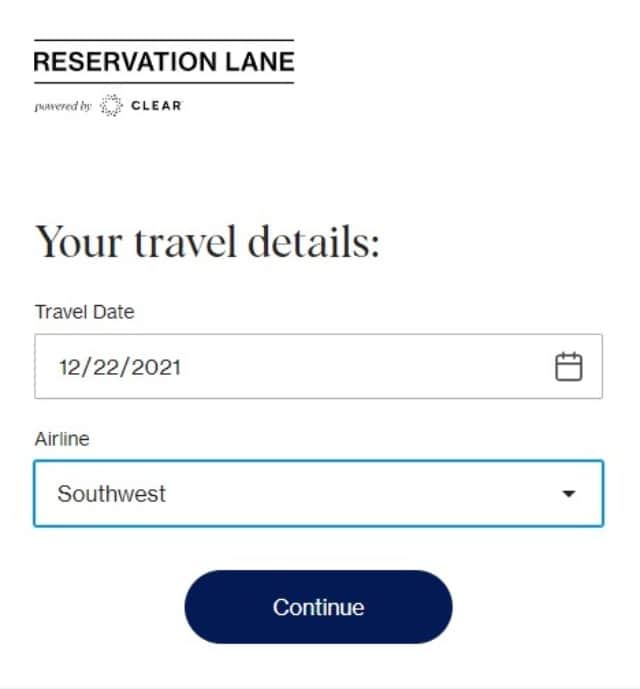Click the CLEAR dotted circle logo

coord(111,105)
